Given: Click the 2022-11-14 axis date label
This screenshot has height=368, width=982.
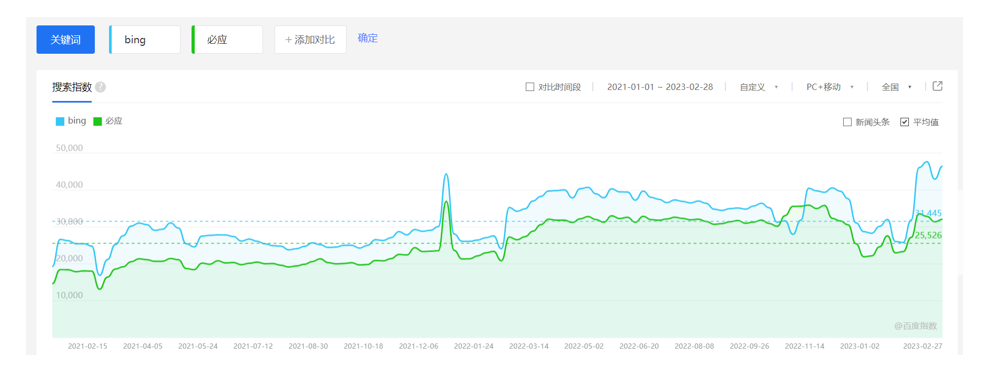Looking at the screenshot, I should [x=805, y=345].
